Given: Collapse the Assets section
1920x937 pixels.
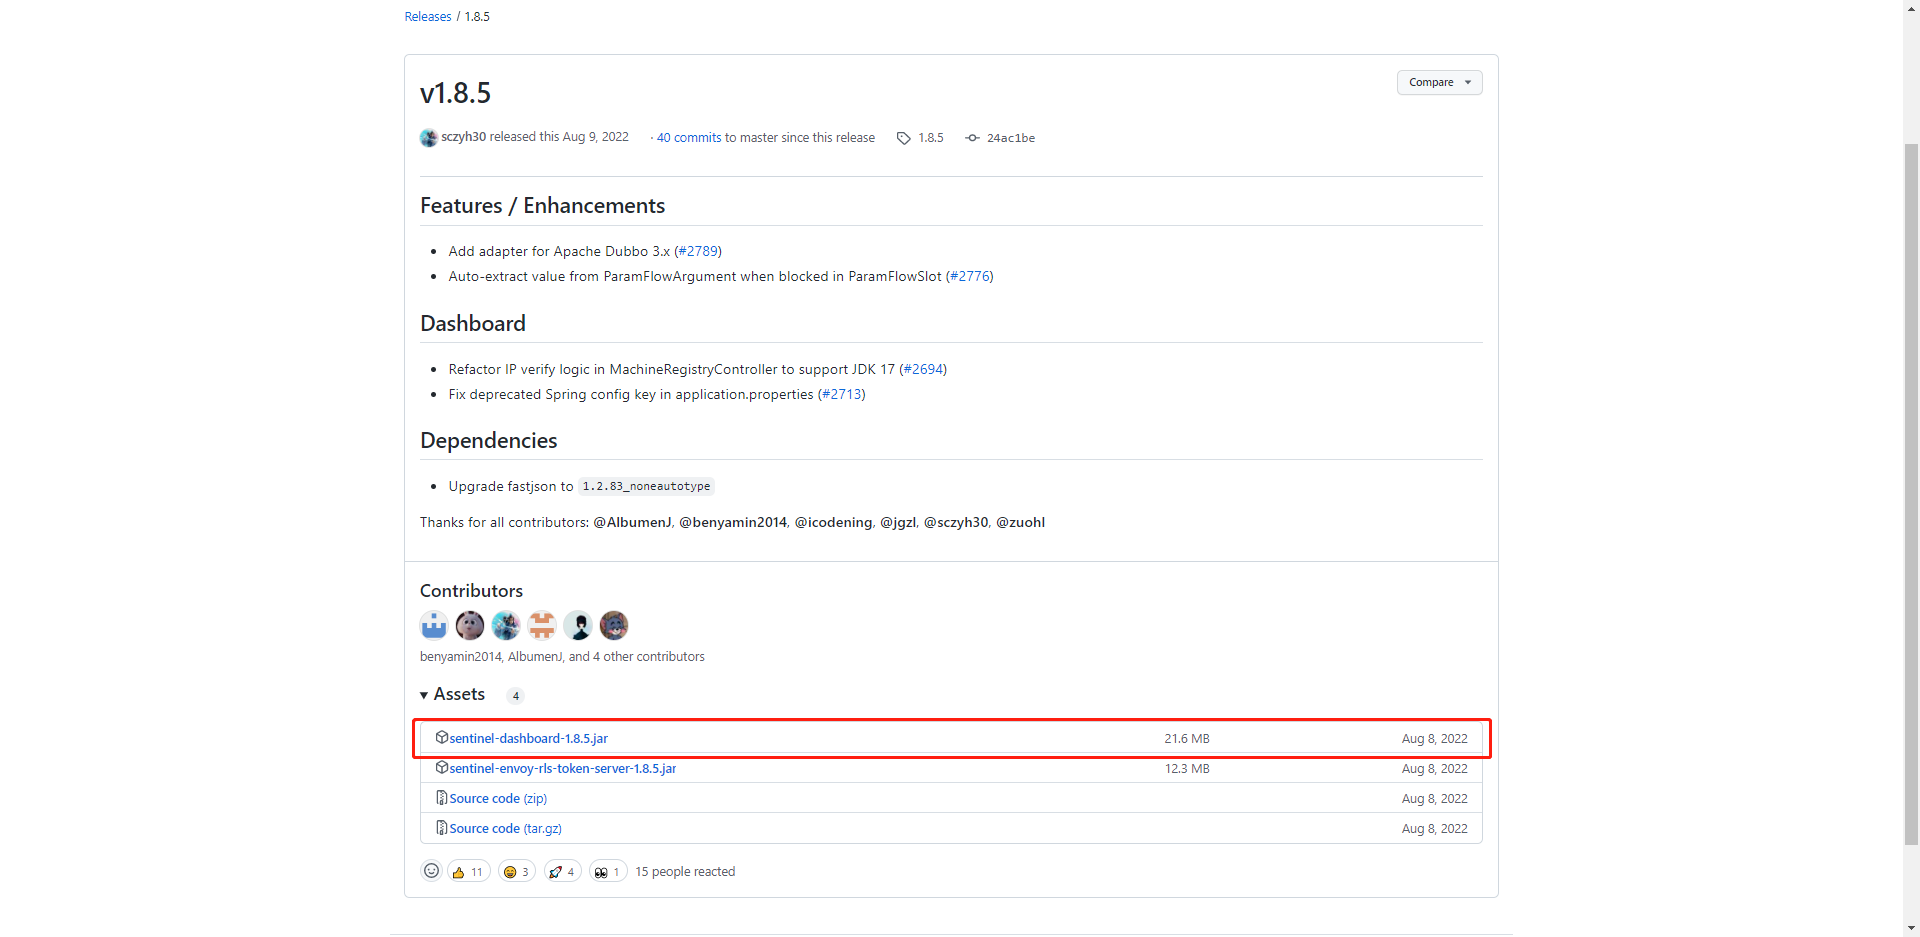Looking at the screenshot, I should pos(452,694).
